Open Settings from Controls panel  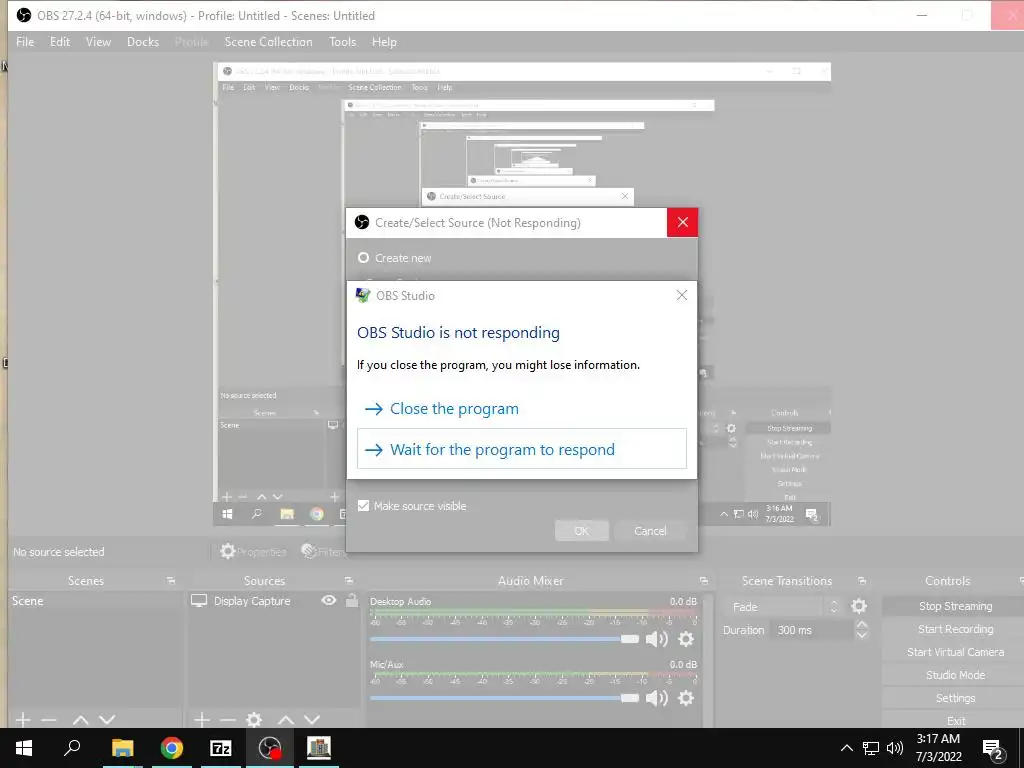pos(955,698)
